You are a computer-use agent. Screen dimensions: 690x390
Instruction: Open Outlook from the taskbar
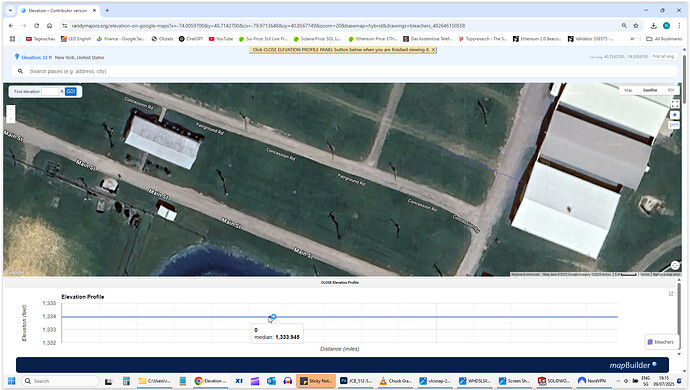(271, 381)
